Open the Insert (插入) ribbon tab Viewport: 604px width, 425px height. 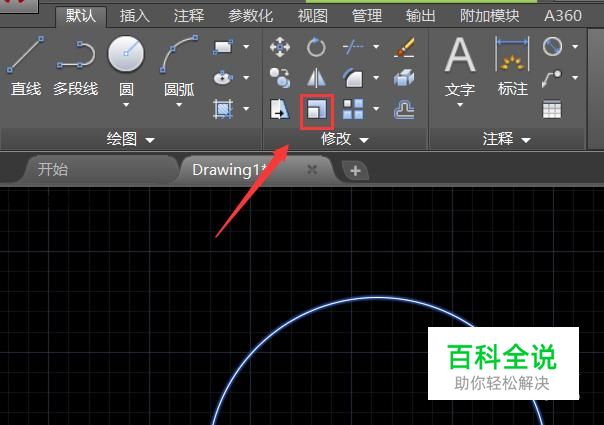click(x=134, y=16)
